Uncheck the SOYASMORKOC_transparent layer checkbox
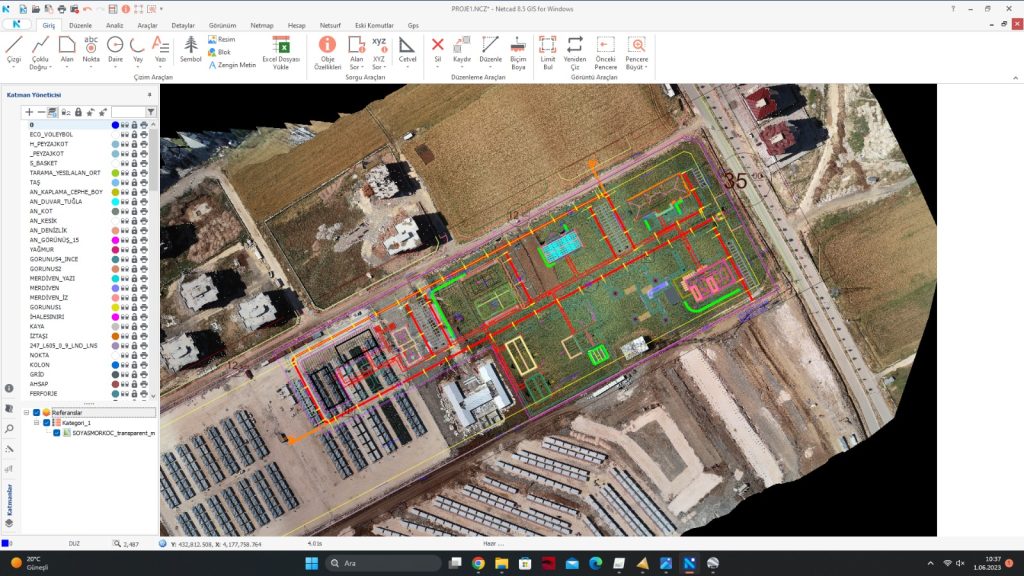 click(x=57, y=433)
